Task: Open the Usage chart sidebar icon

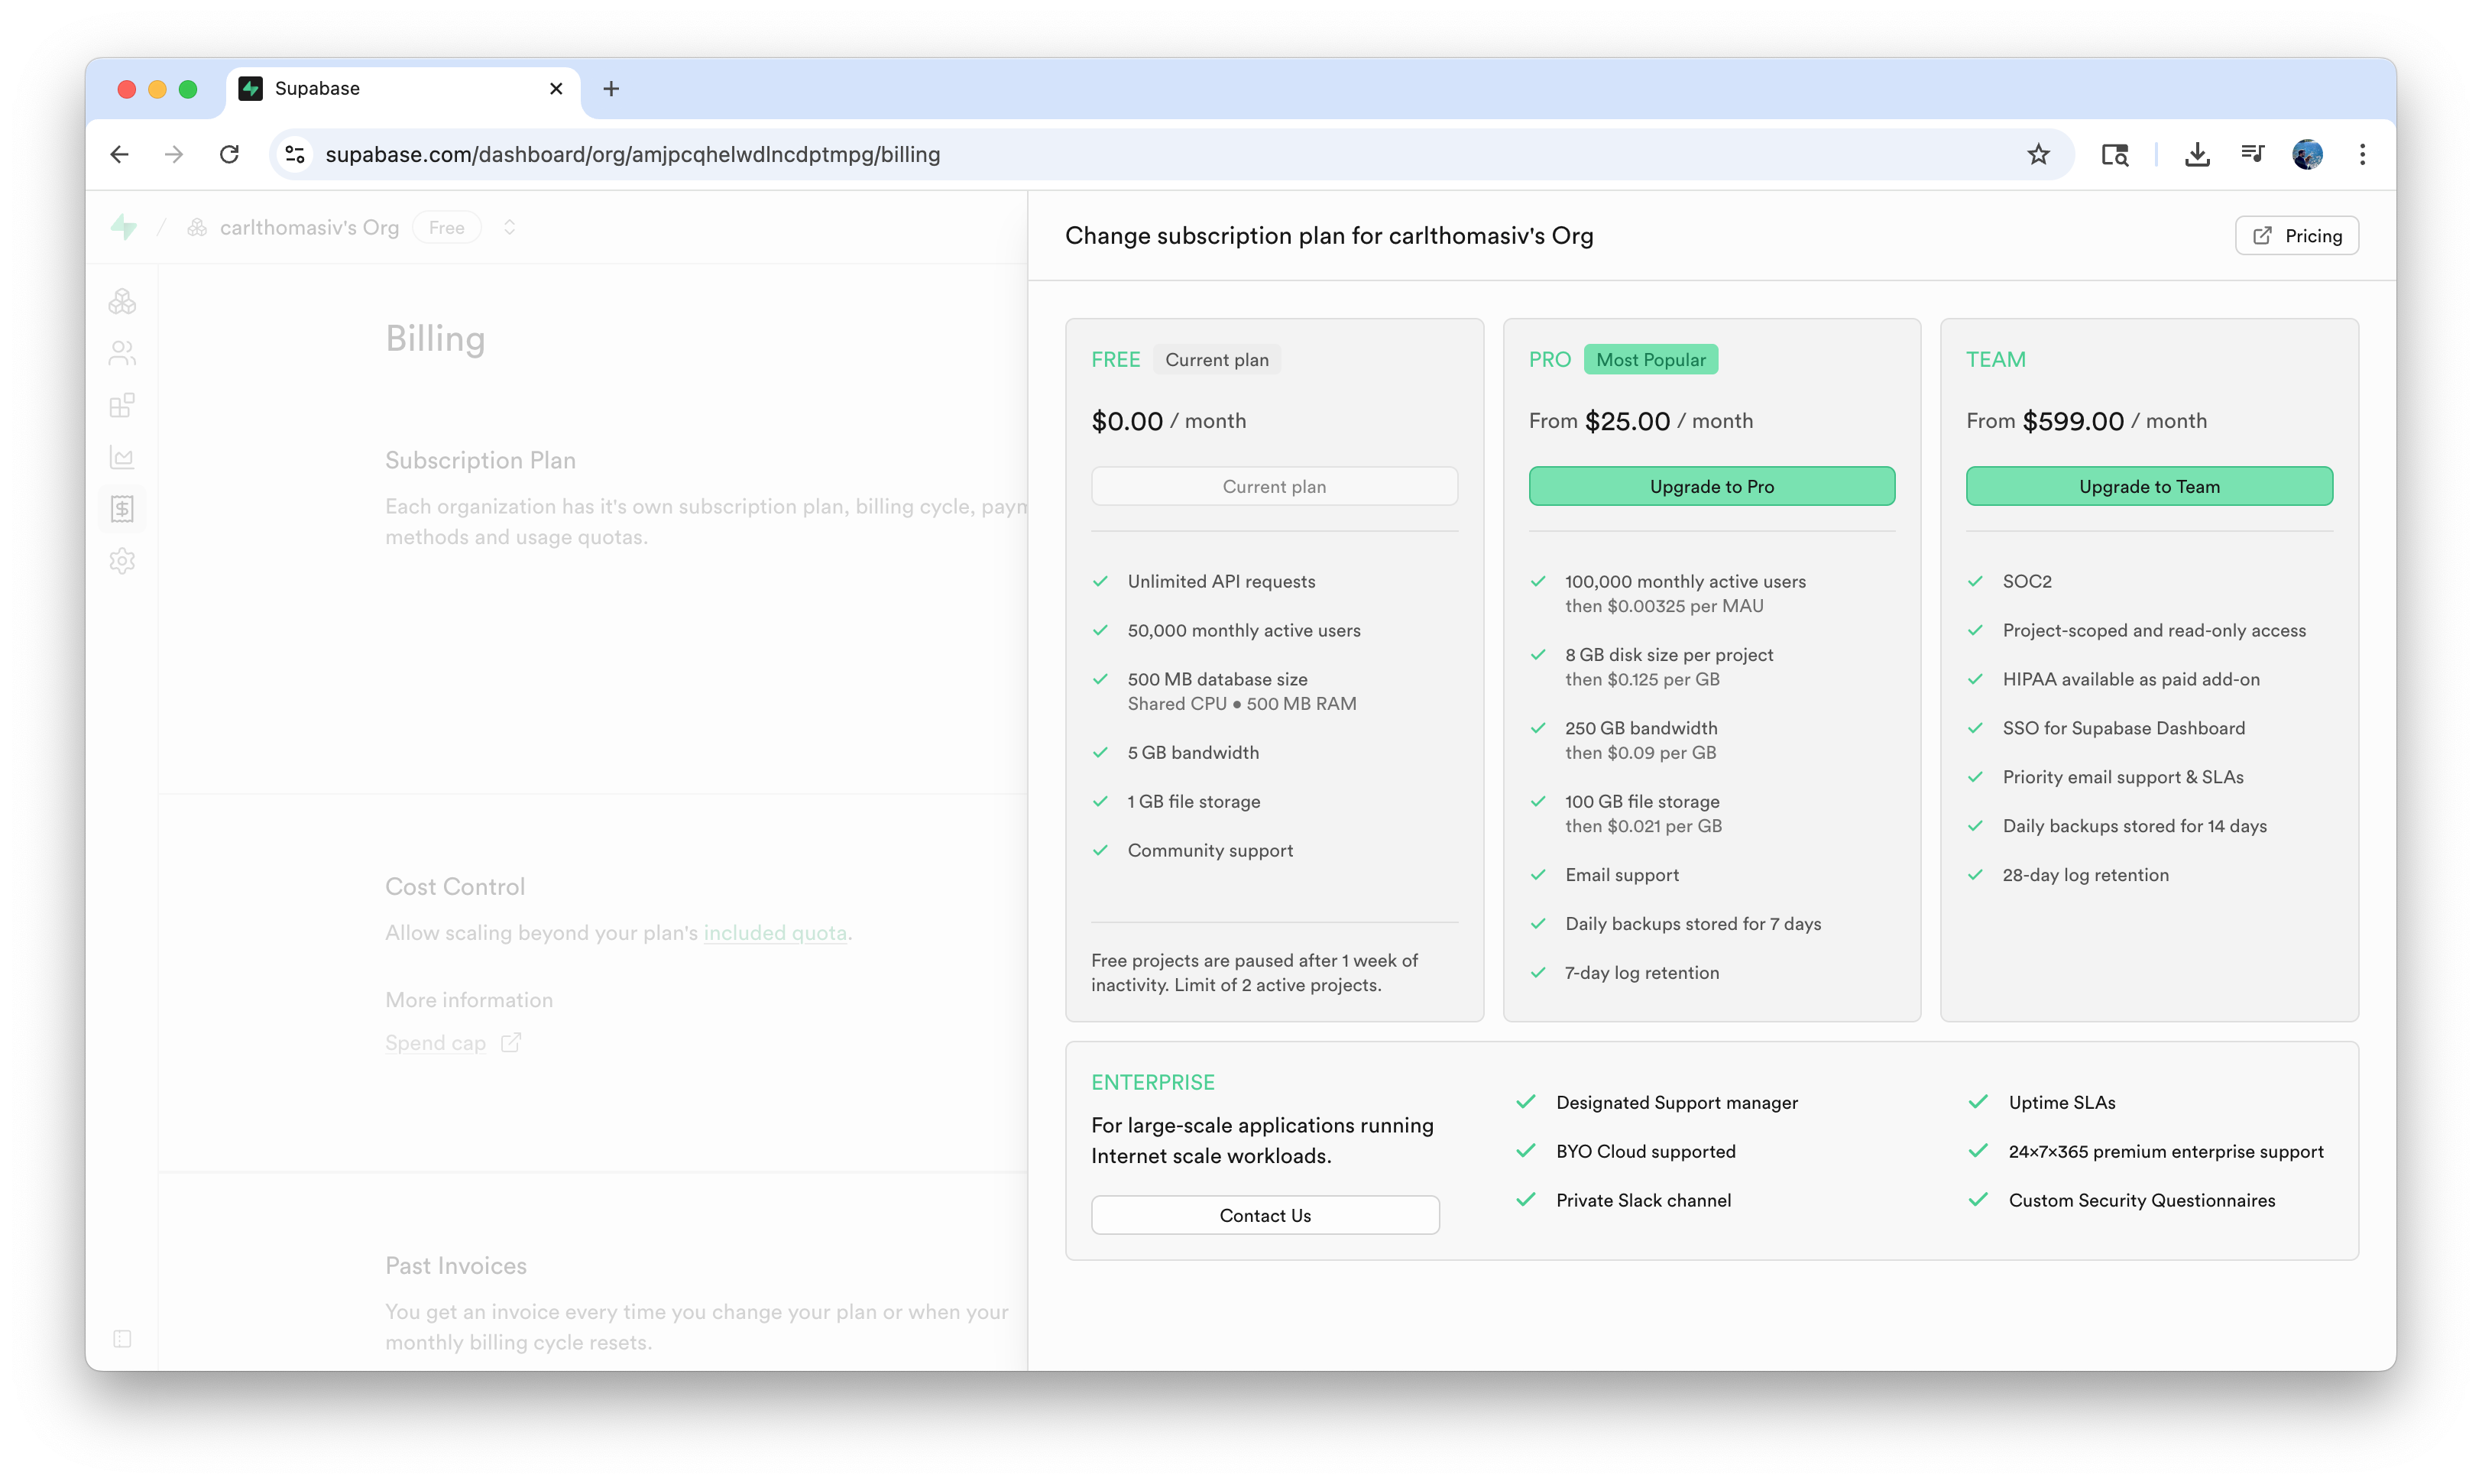Action: coord(122,457)
